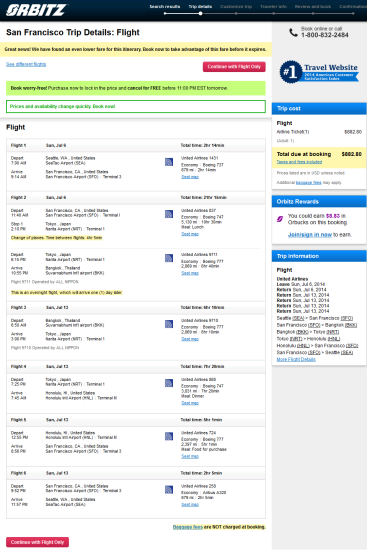Viewport: 367px width, 550px height.
Task: Click the phone icon beside 1-800-832-2484
Action: [293, 33]
